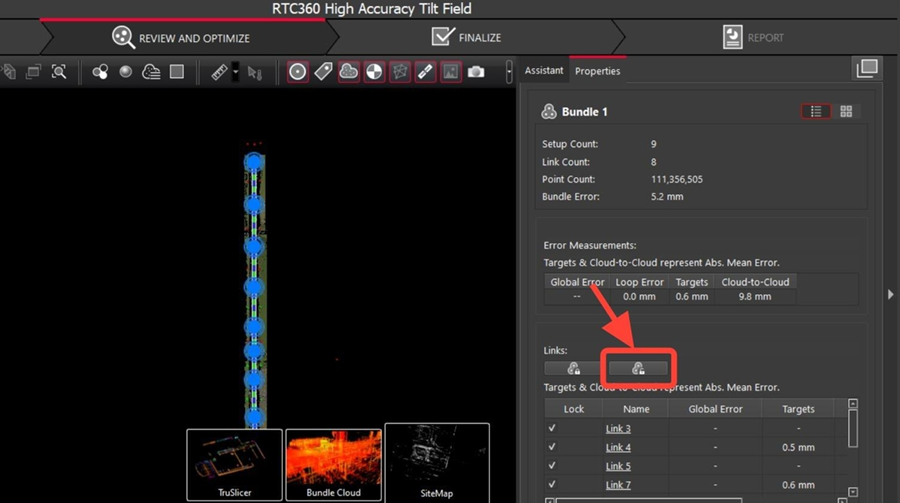Click the unlock all links button
This screenshot has height=503, width=900.
click(x=639, y=368)
